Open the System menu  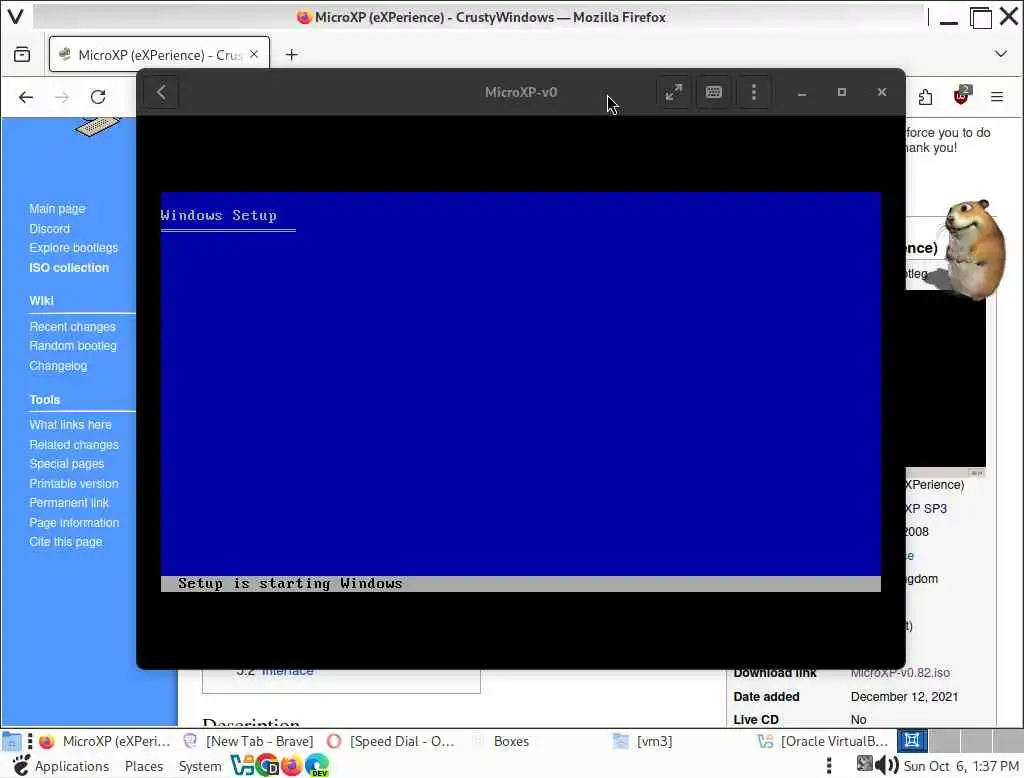tap(200, 766)
